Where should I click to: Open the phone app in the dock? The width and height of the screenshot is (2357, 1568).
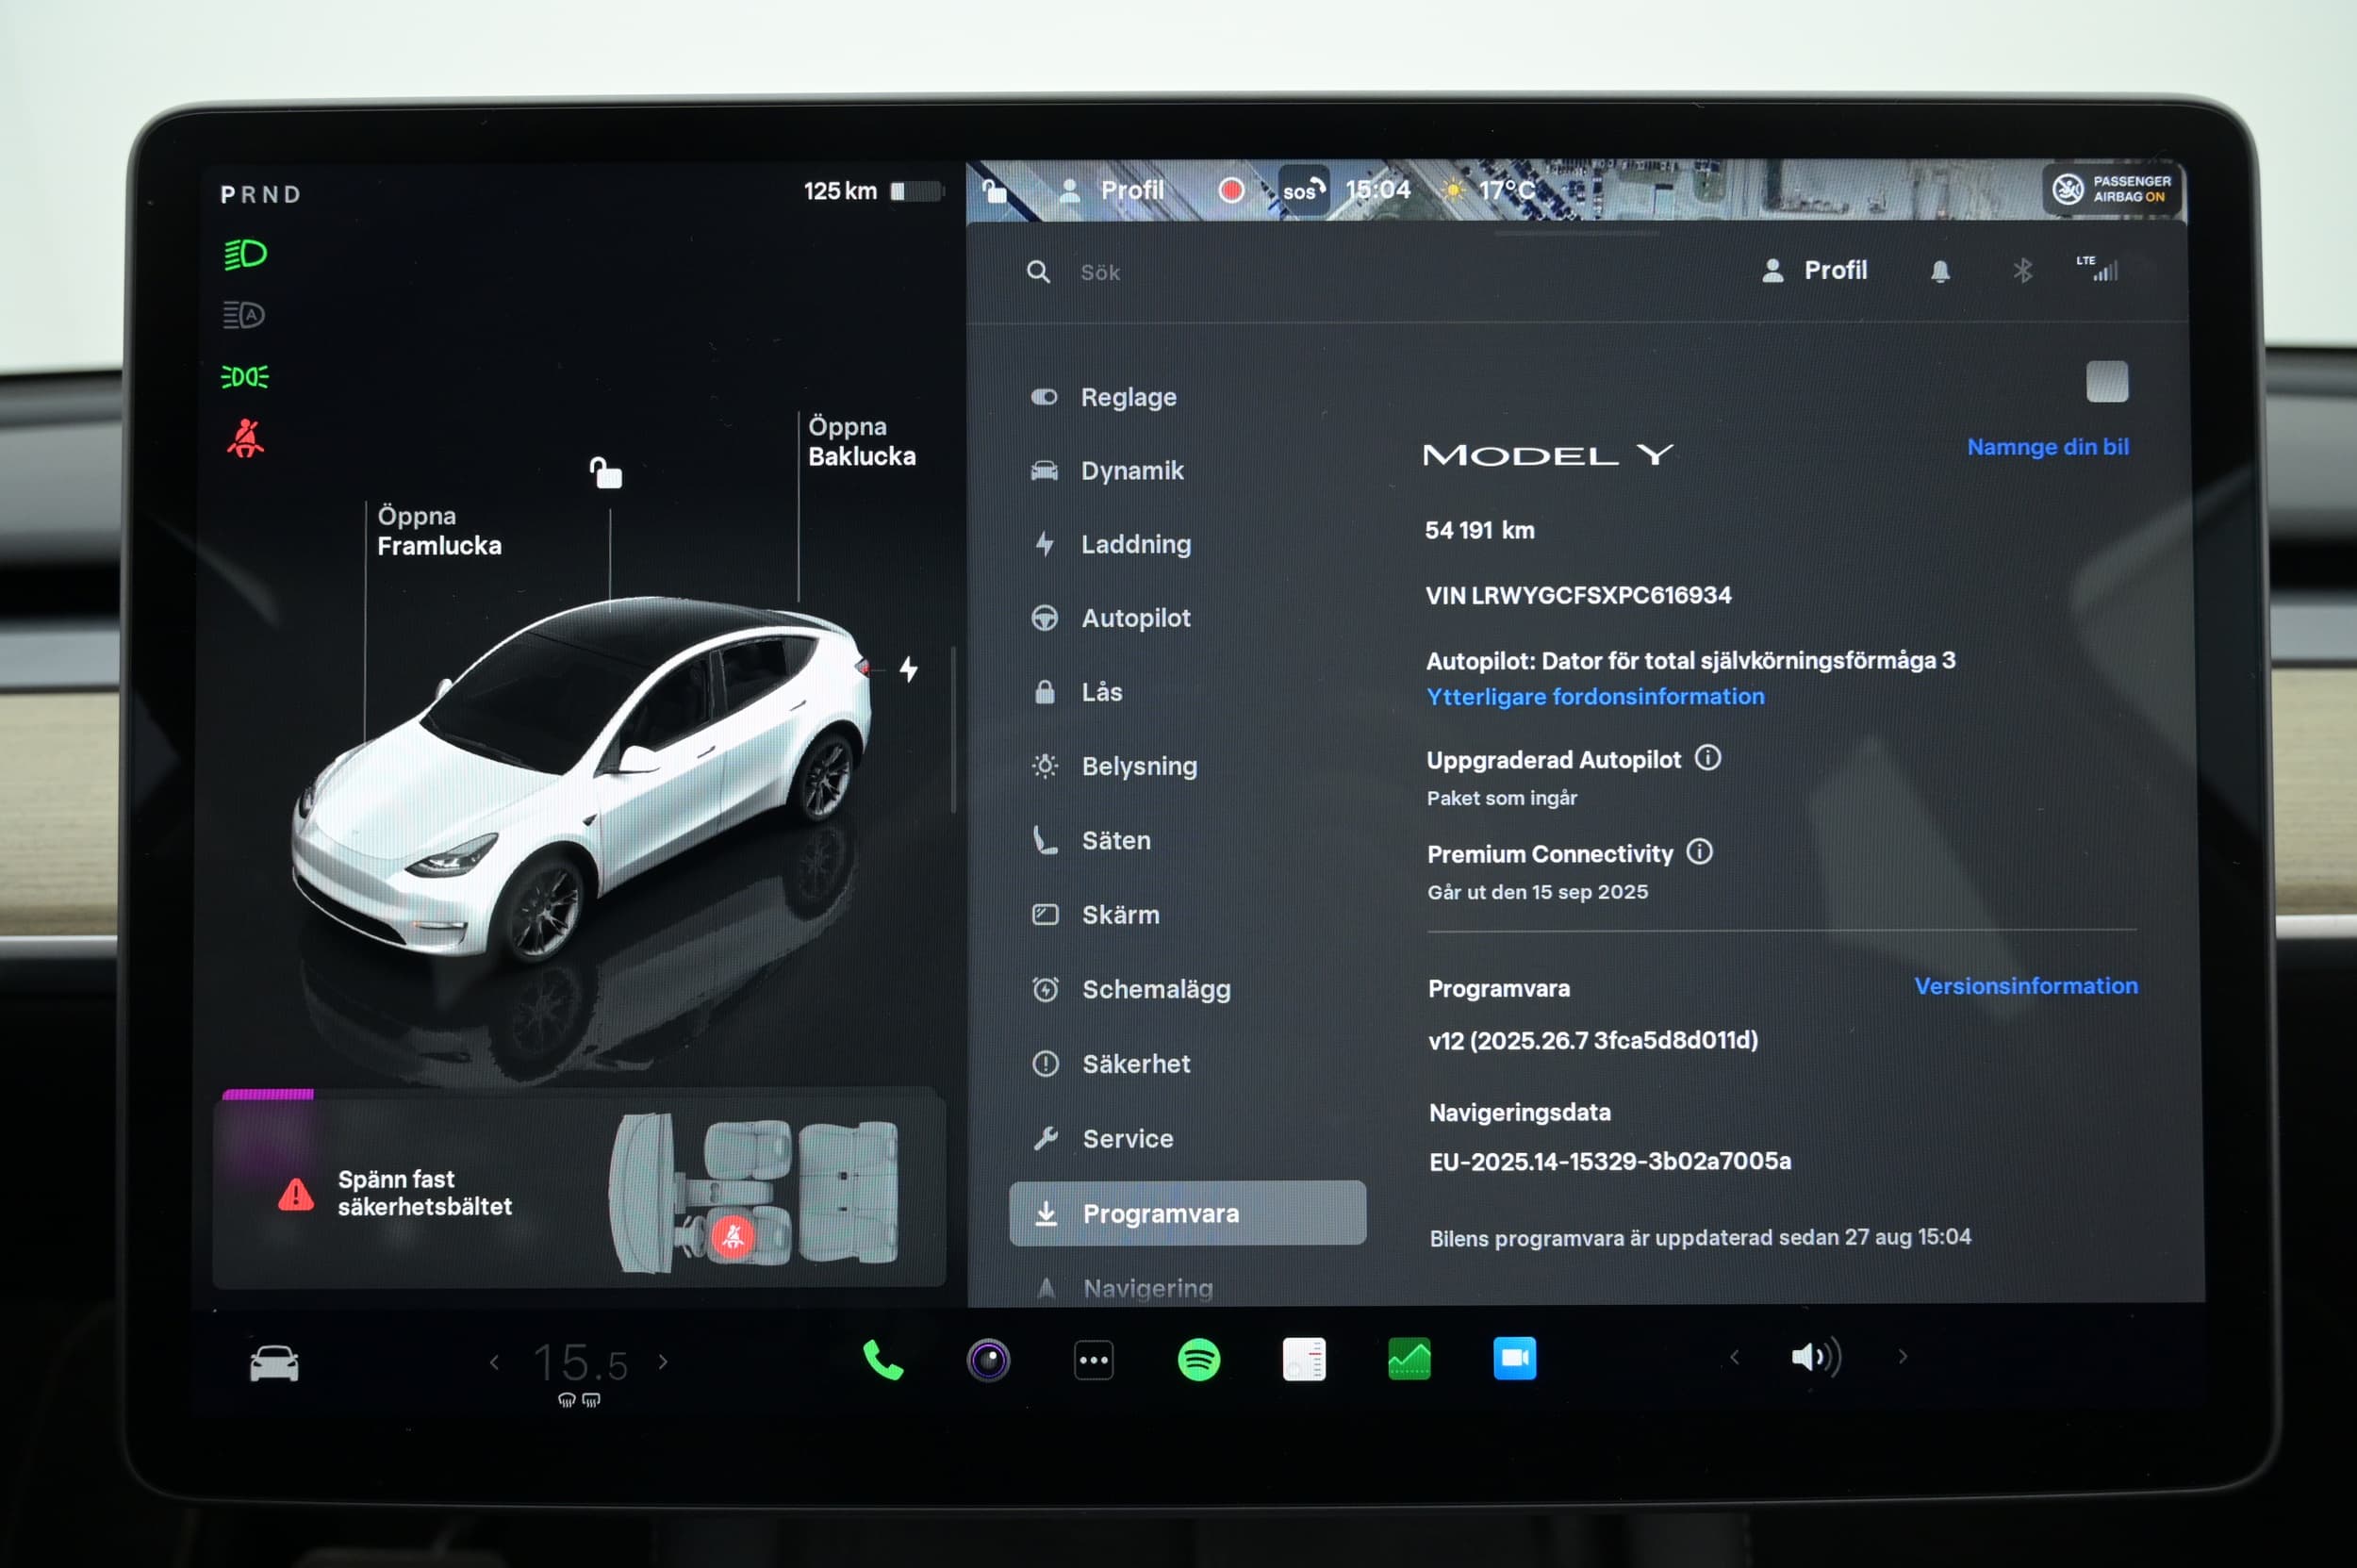[882, 1360]
